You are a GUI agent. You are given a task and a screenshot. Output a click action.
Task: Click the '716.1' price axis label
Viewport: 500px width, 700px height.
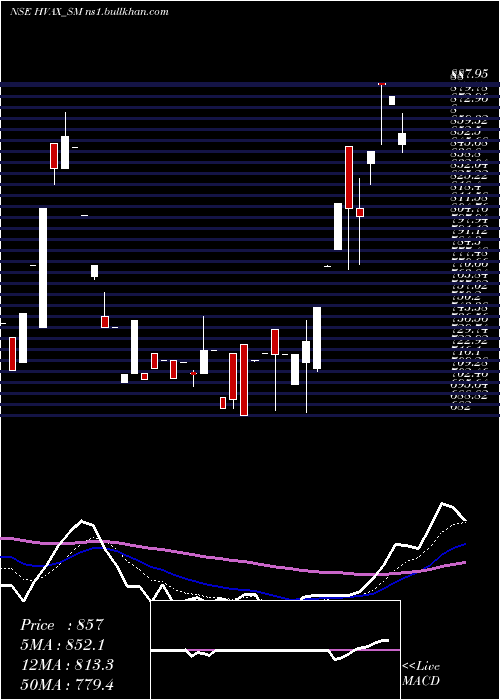(x=466, y=352)
